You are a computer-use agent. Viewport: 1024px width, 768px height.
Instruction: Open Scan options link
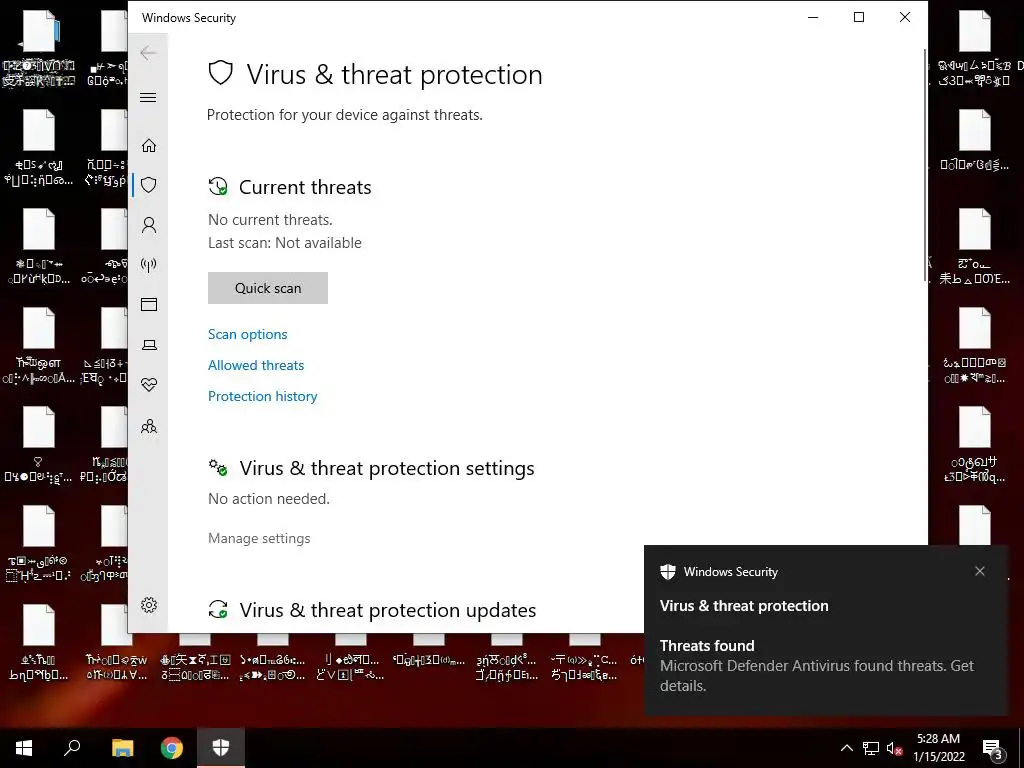[248, 334]
